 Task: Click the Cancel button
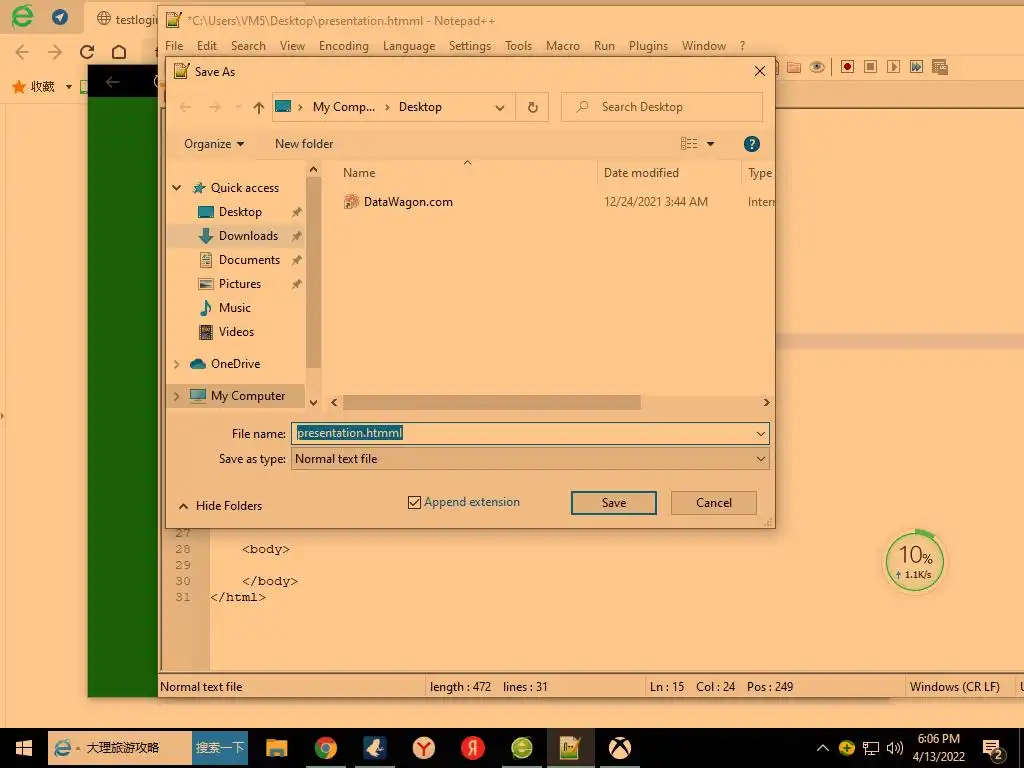tap(713, 503)
